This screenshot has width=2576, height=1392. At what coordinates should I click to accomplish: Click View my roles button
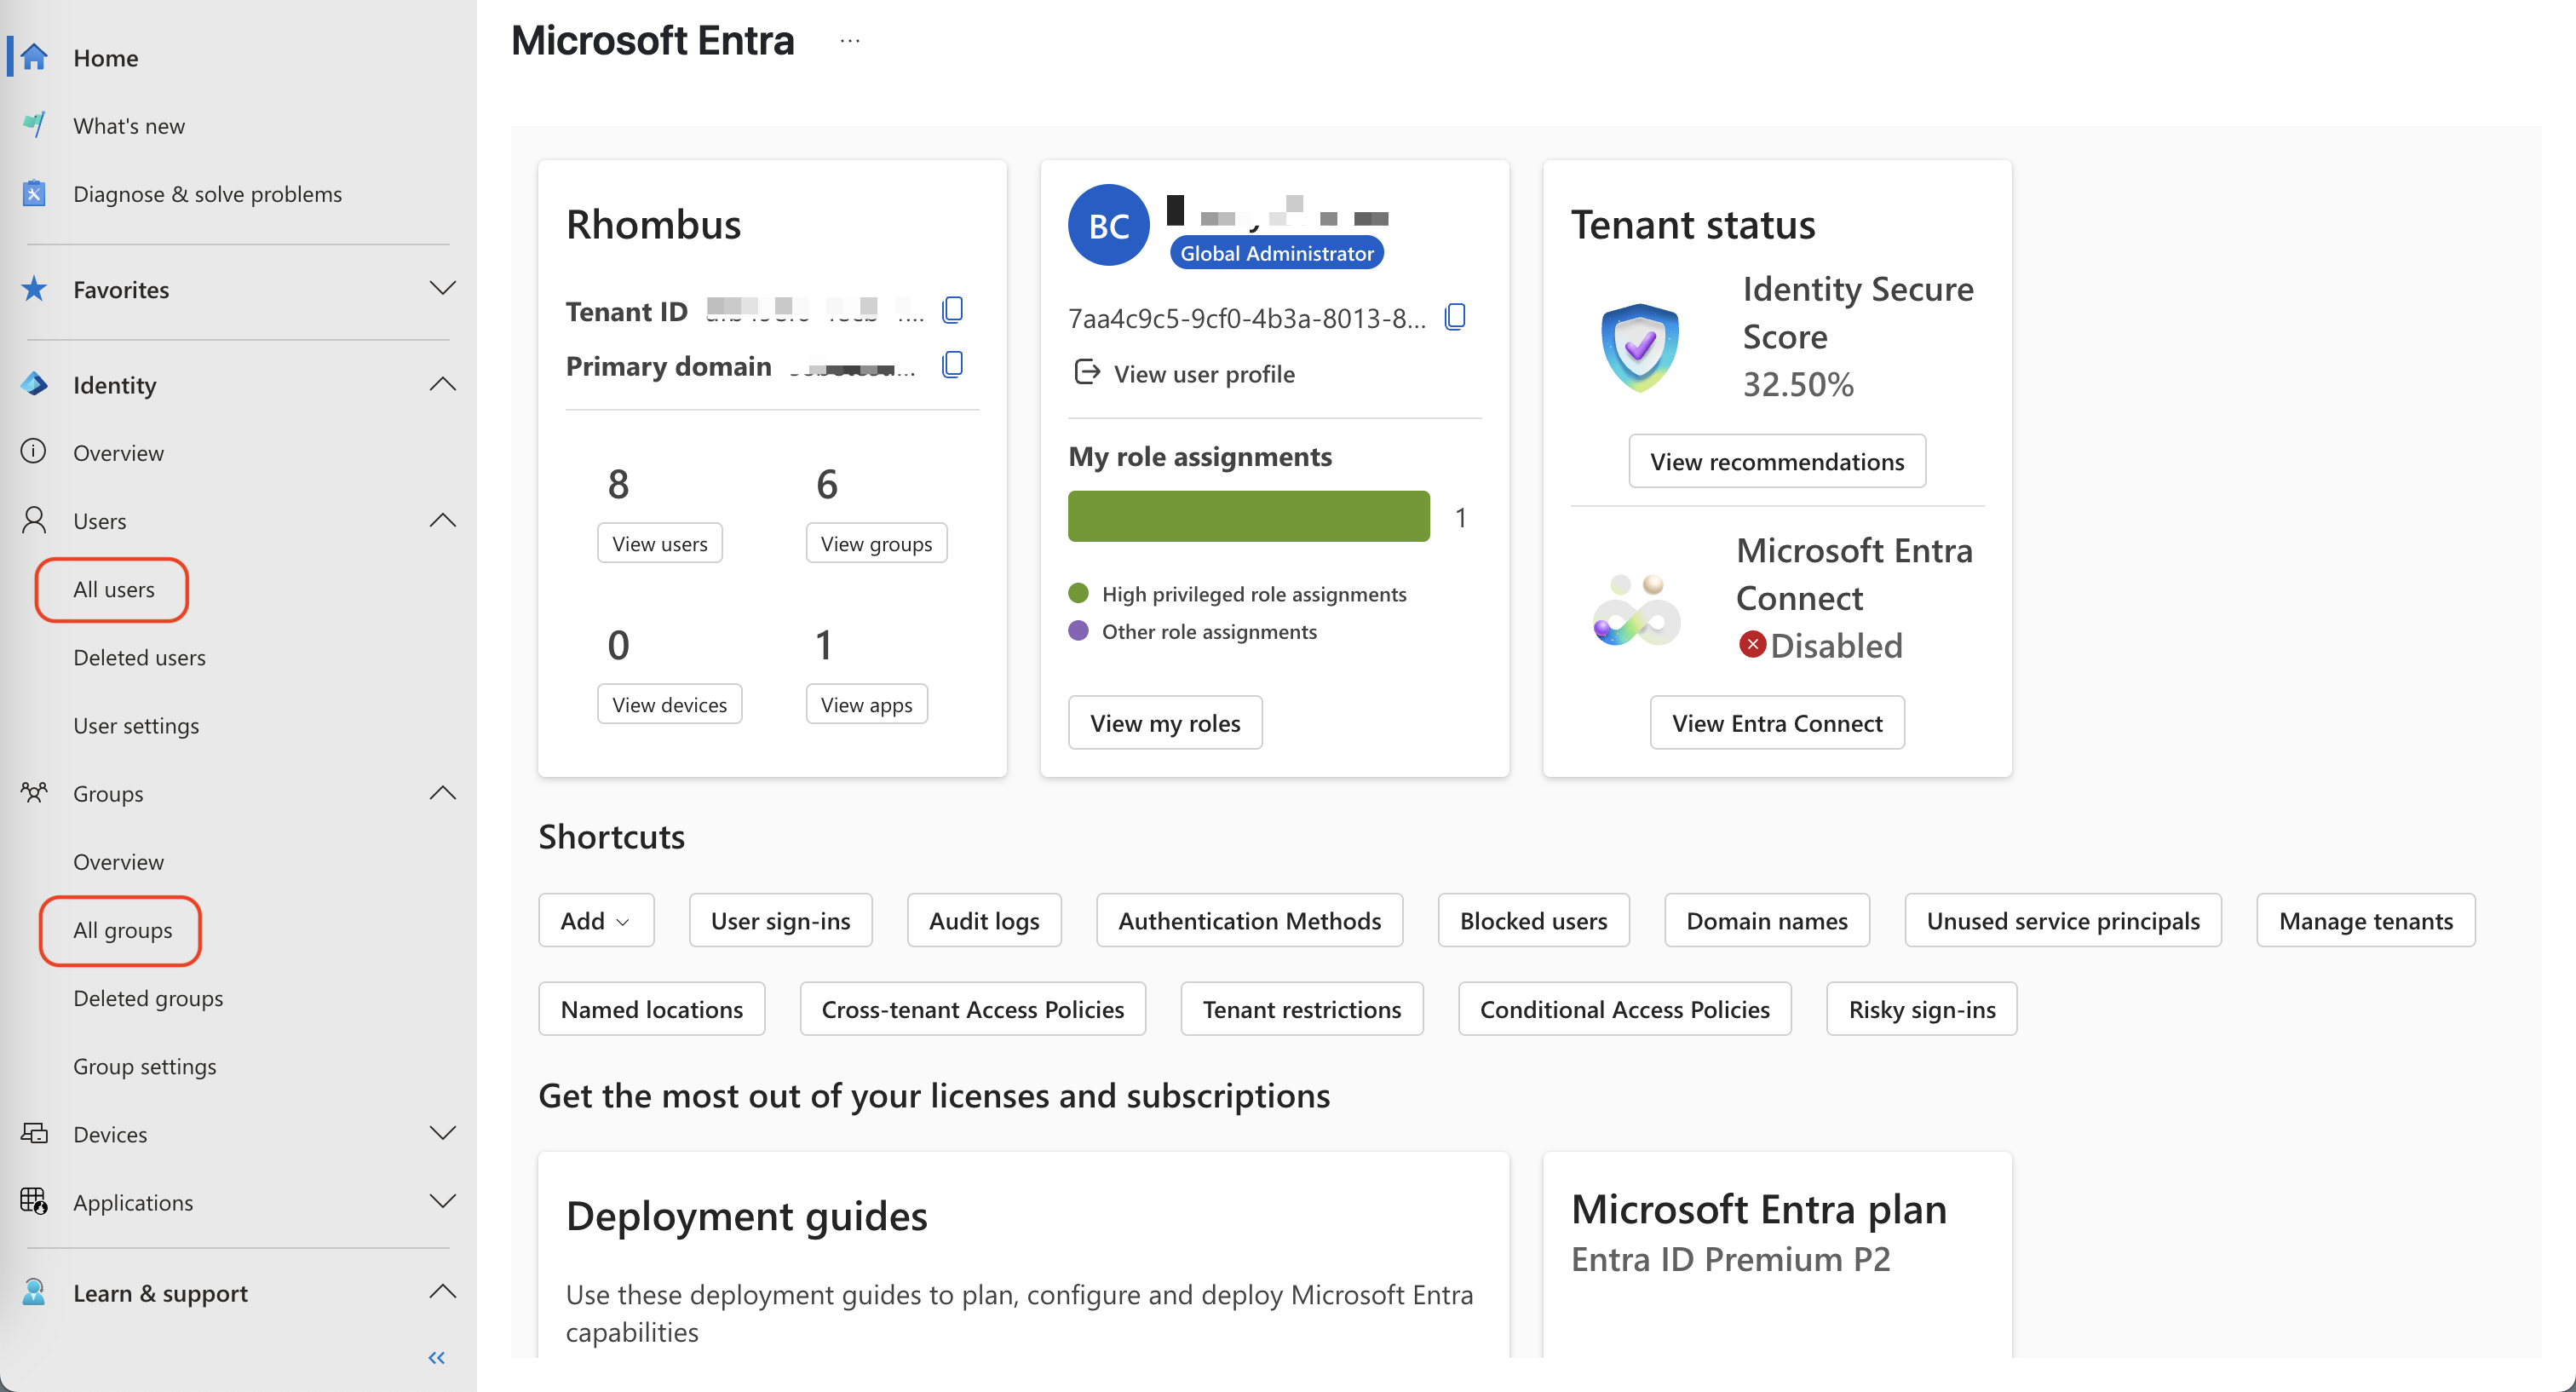point(1165,722)
